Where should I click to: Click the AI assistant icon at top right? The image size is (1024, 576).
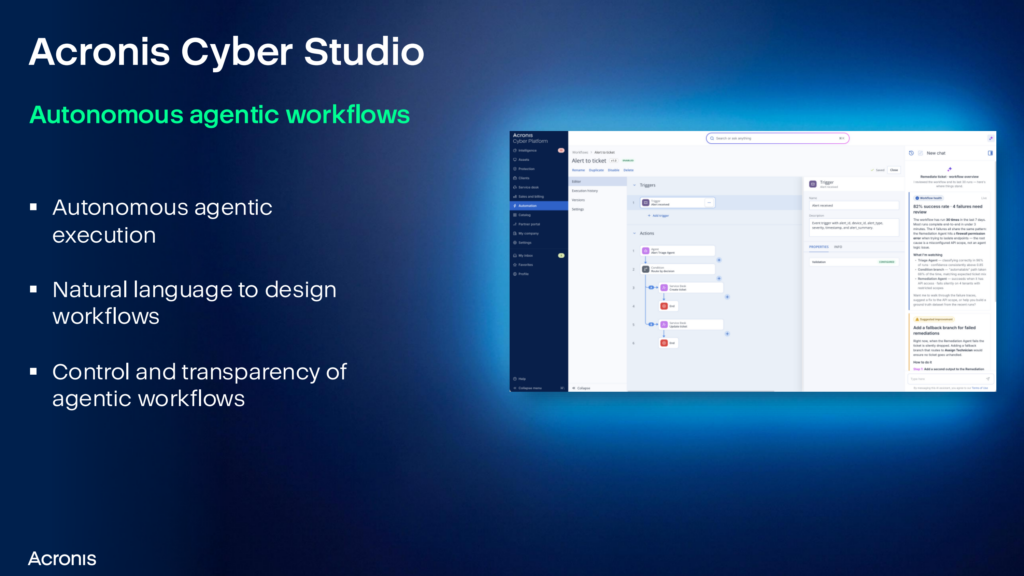(x=990, y=138)
